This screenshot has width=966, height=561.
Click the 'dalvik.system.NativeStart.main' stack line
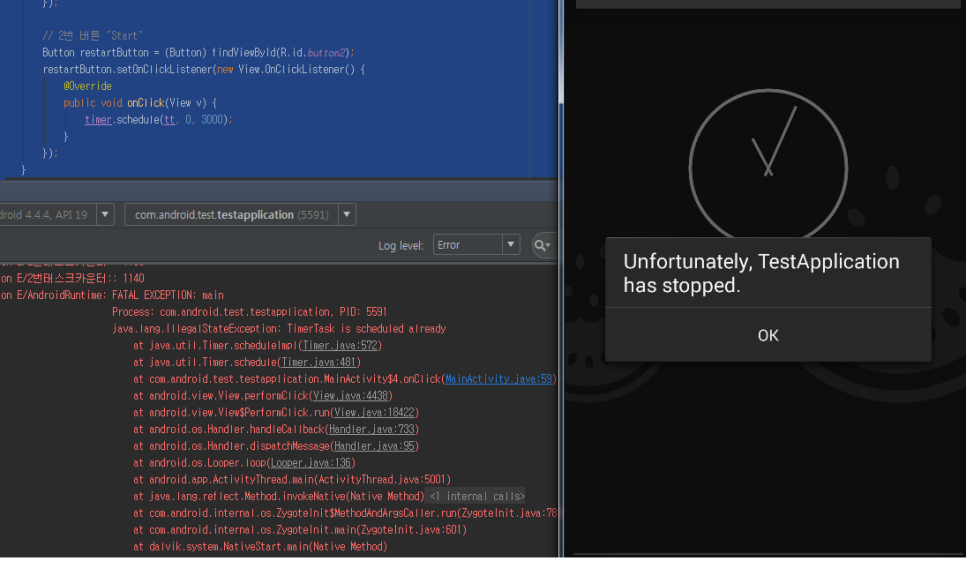tap(260, 547)
